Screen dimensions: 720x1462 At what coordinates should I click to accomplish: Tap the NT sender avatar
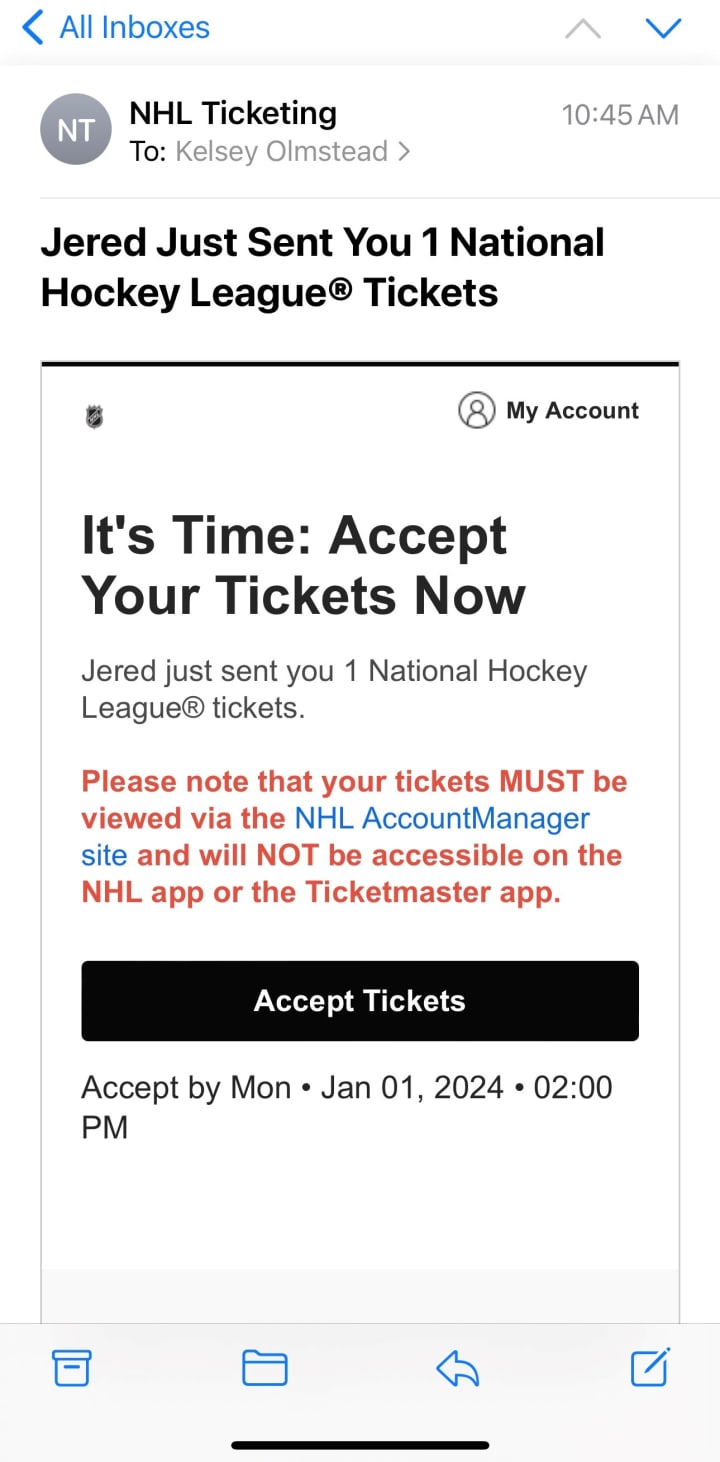tap(75, 130)
